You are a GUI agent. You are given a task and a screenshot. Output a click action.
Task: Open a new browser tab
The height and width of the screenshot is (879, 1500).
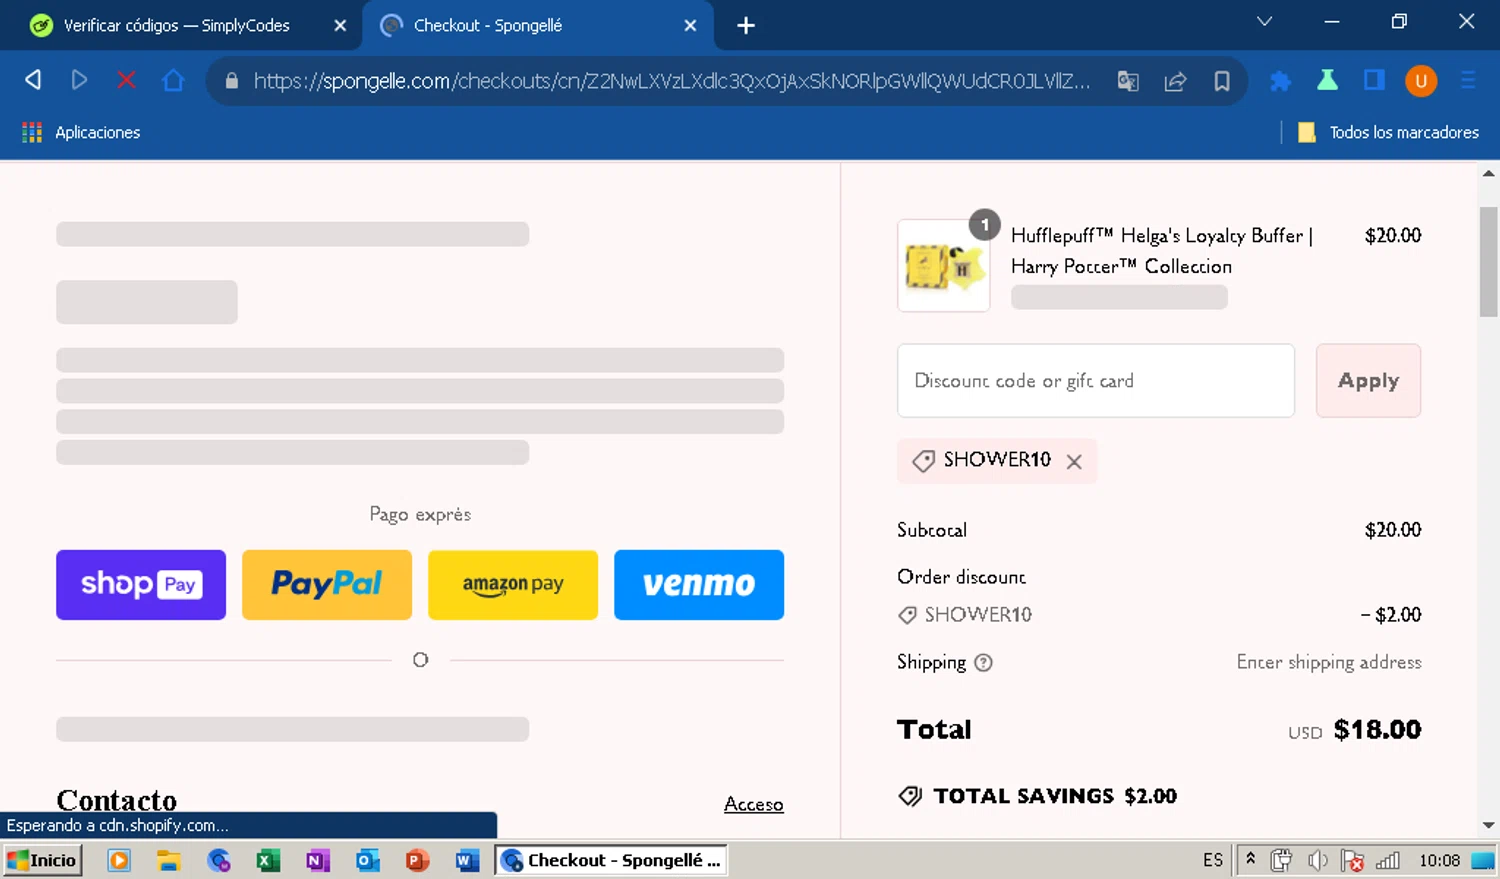coord(746,25)
